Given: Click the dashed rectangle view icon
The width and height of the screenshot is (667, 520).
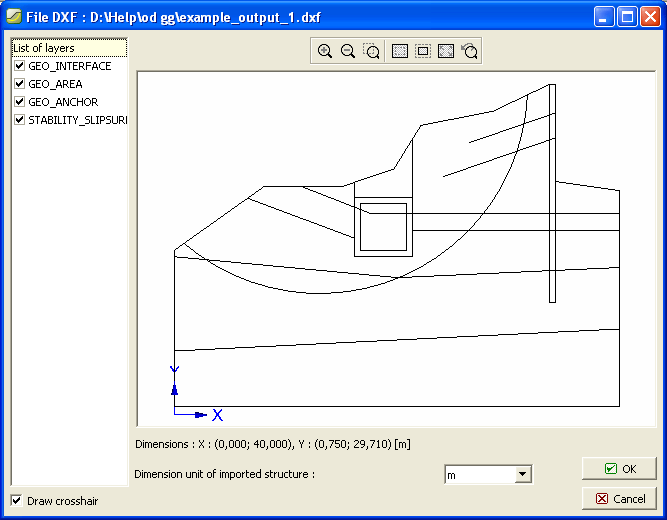Looking at the screenshot, I should (x=423, y=51).
